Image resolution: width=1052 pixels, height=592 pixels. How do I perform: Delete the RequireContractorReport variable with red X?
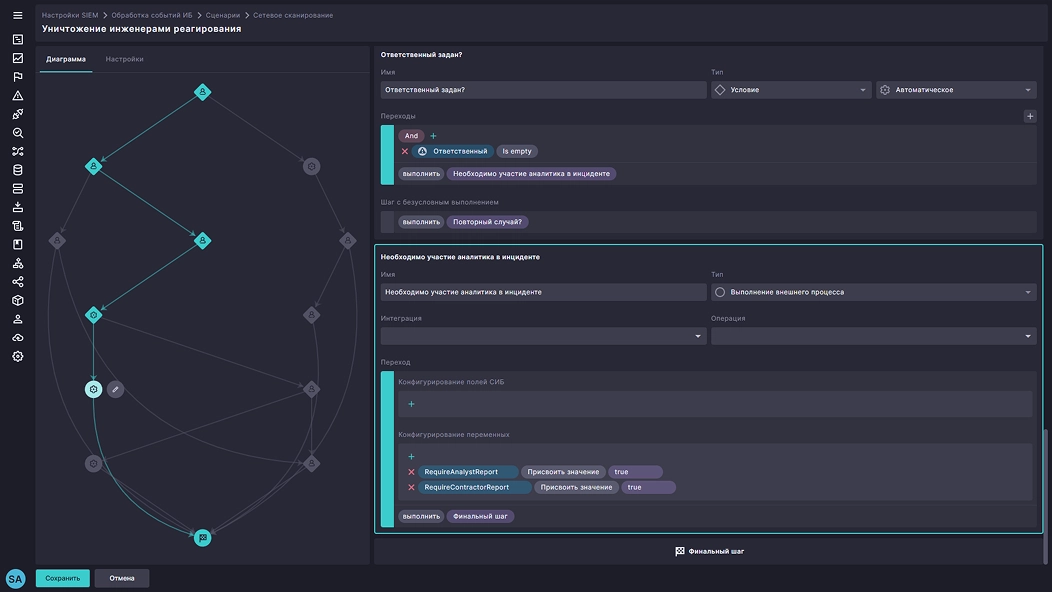pos(411,488)
